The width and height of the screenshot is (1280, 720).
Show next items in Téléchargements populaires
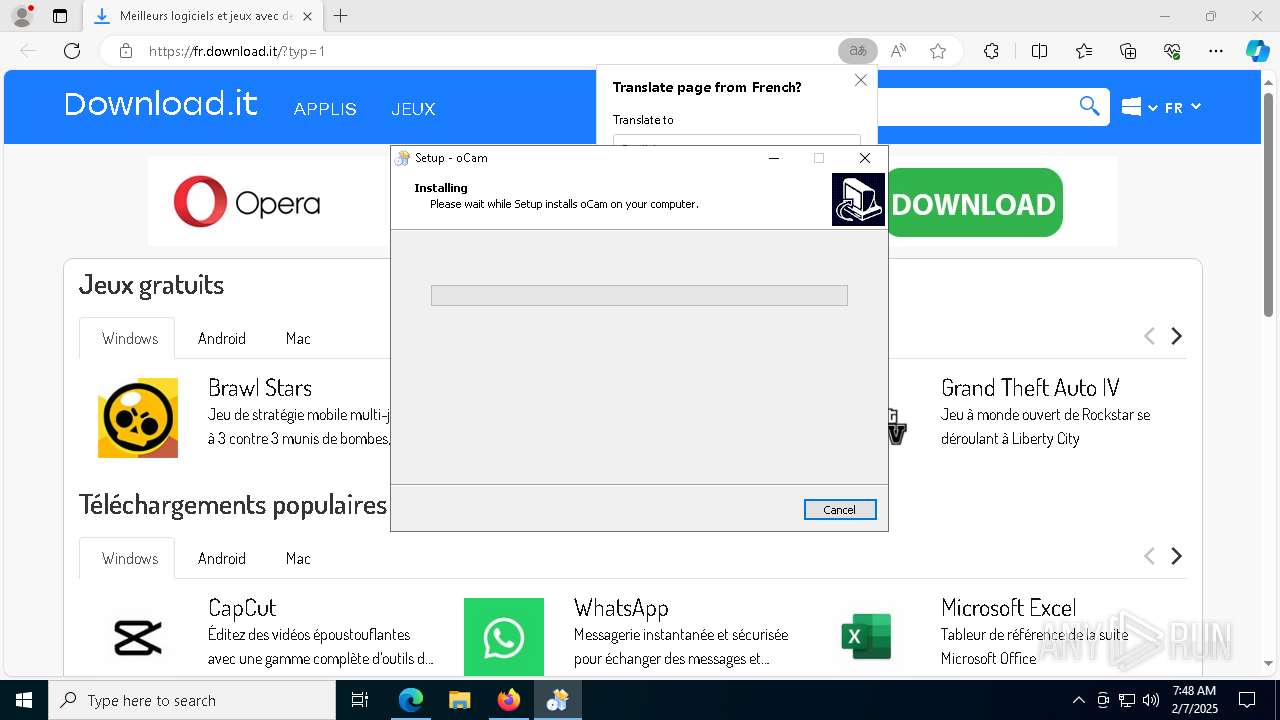[1177, 556]
